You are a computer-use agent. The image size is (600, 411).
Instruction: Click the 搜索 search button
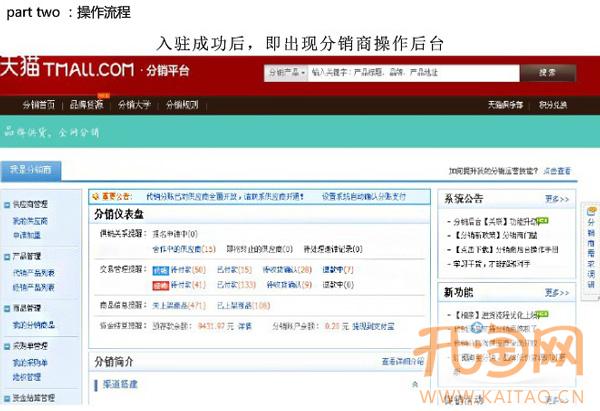point(547,72)
